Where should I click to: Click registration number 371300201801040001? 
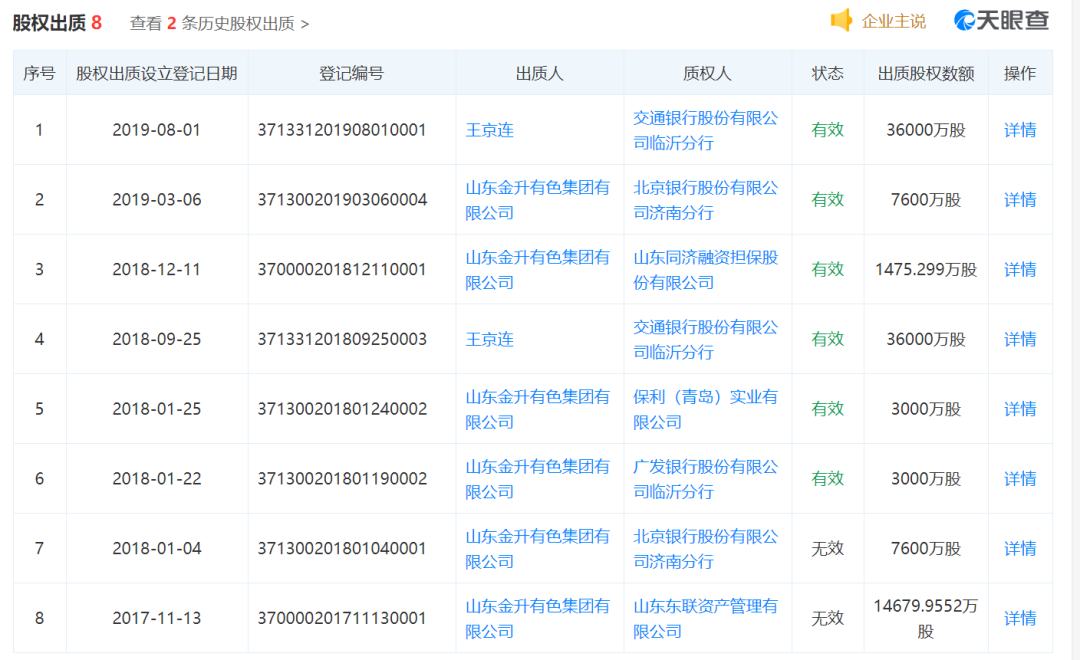click(x=342, y=548)
